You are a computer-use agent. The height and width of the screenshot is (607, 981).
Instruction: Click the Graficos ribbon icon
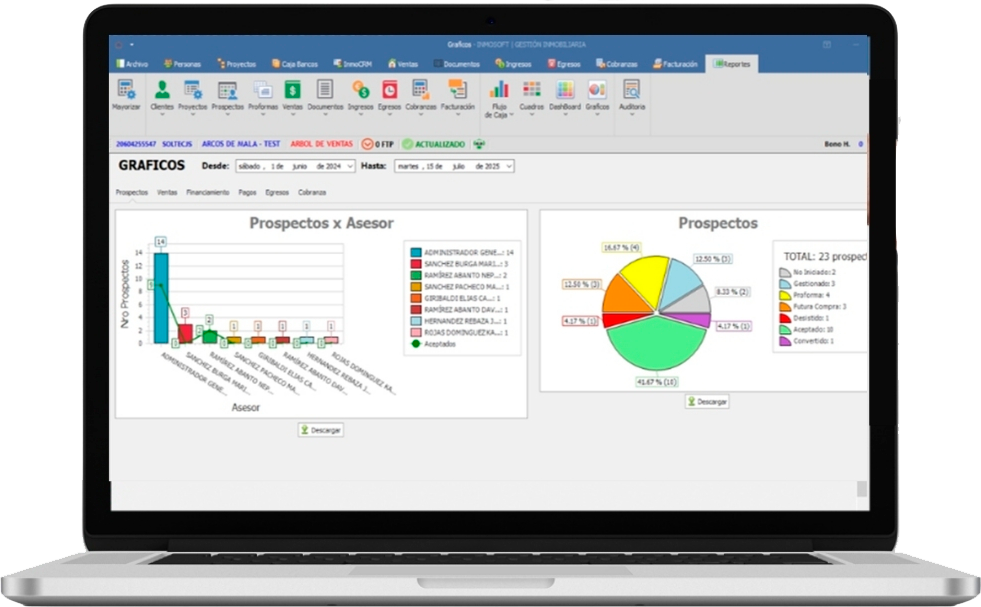[x=597, y=90]
